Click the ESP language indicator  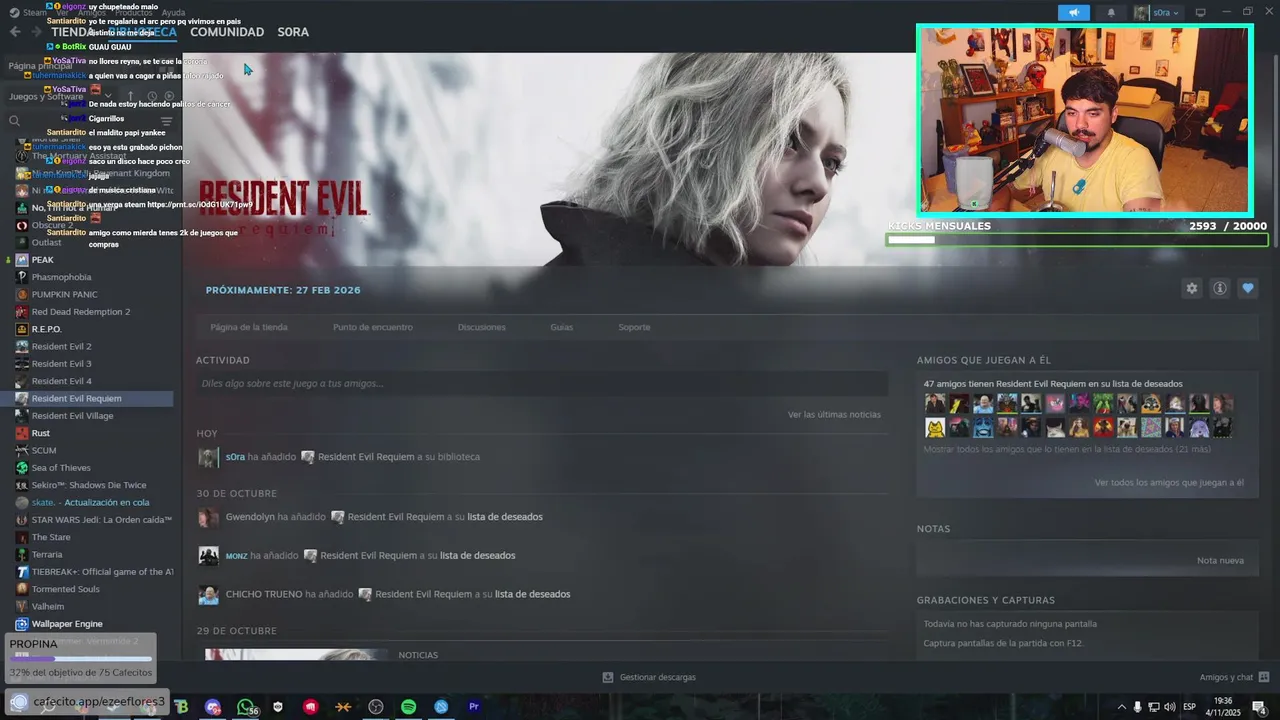pos(1190,707)
